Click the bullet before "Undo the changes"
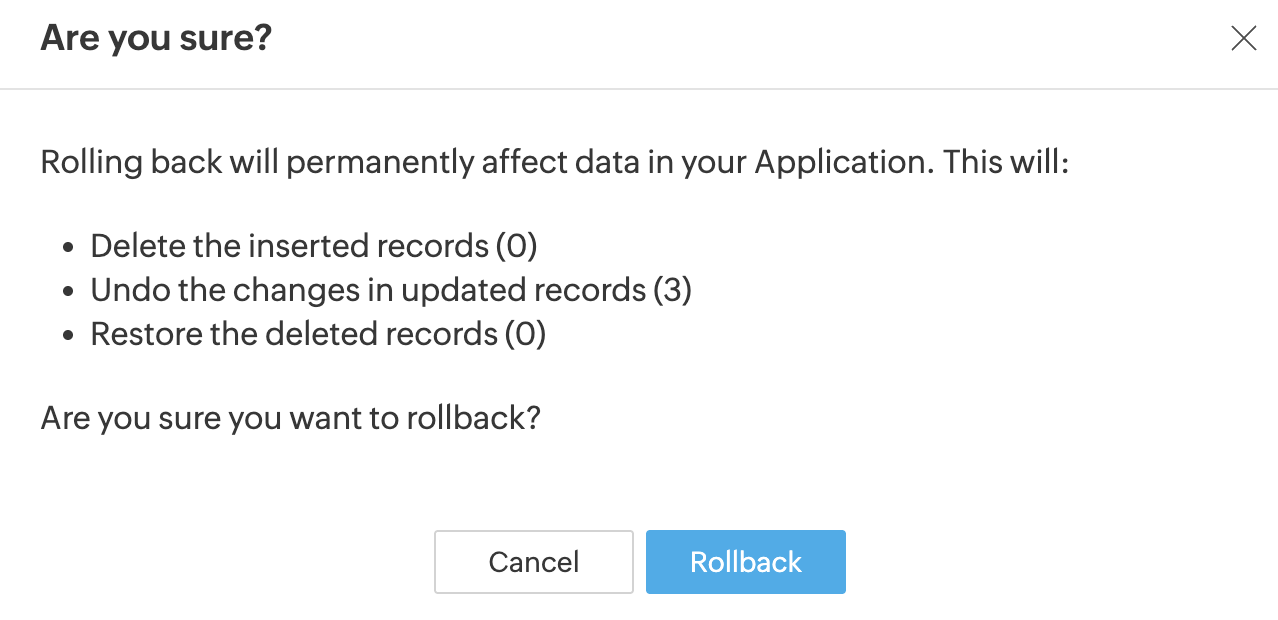 [x=68, y=291]
